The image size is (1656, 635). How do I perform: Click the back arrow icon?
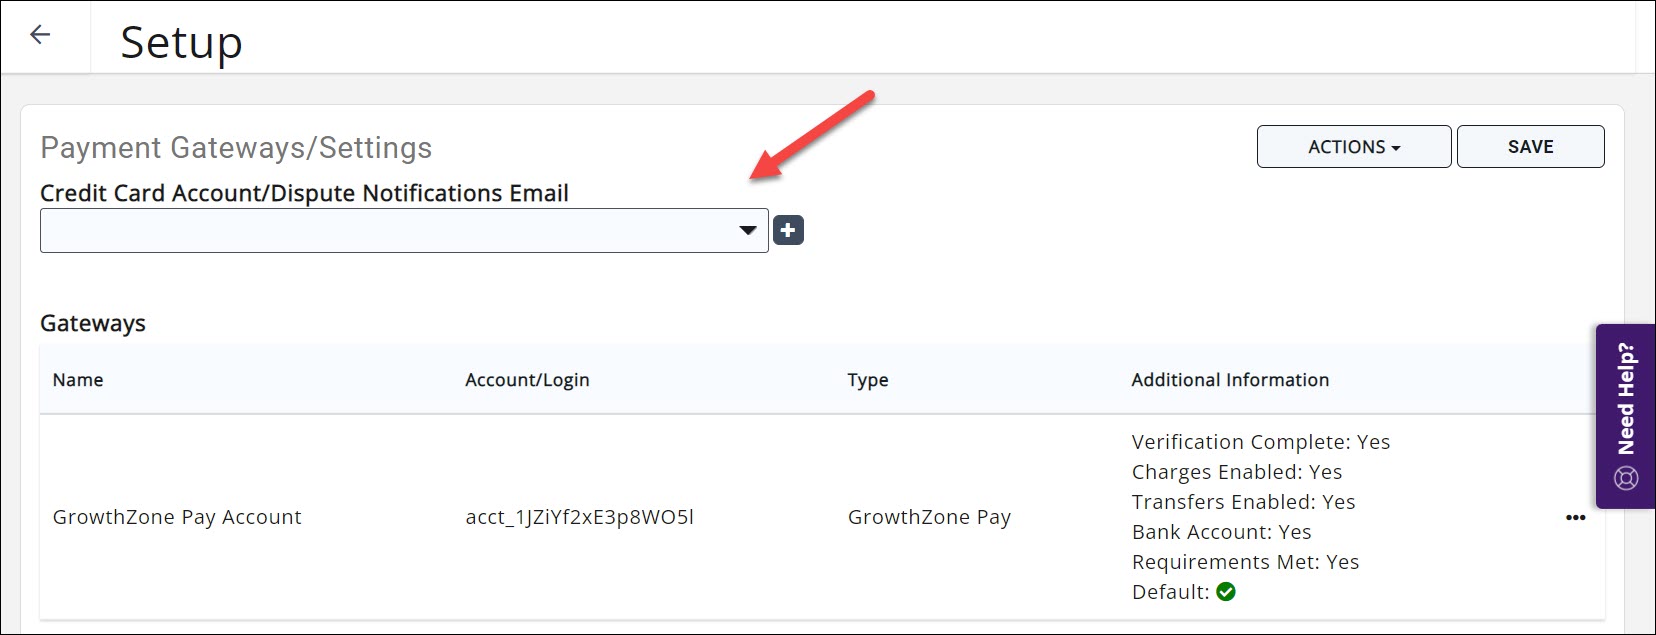40,35
